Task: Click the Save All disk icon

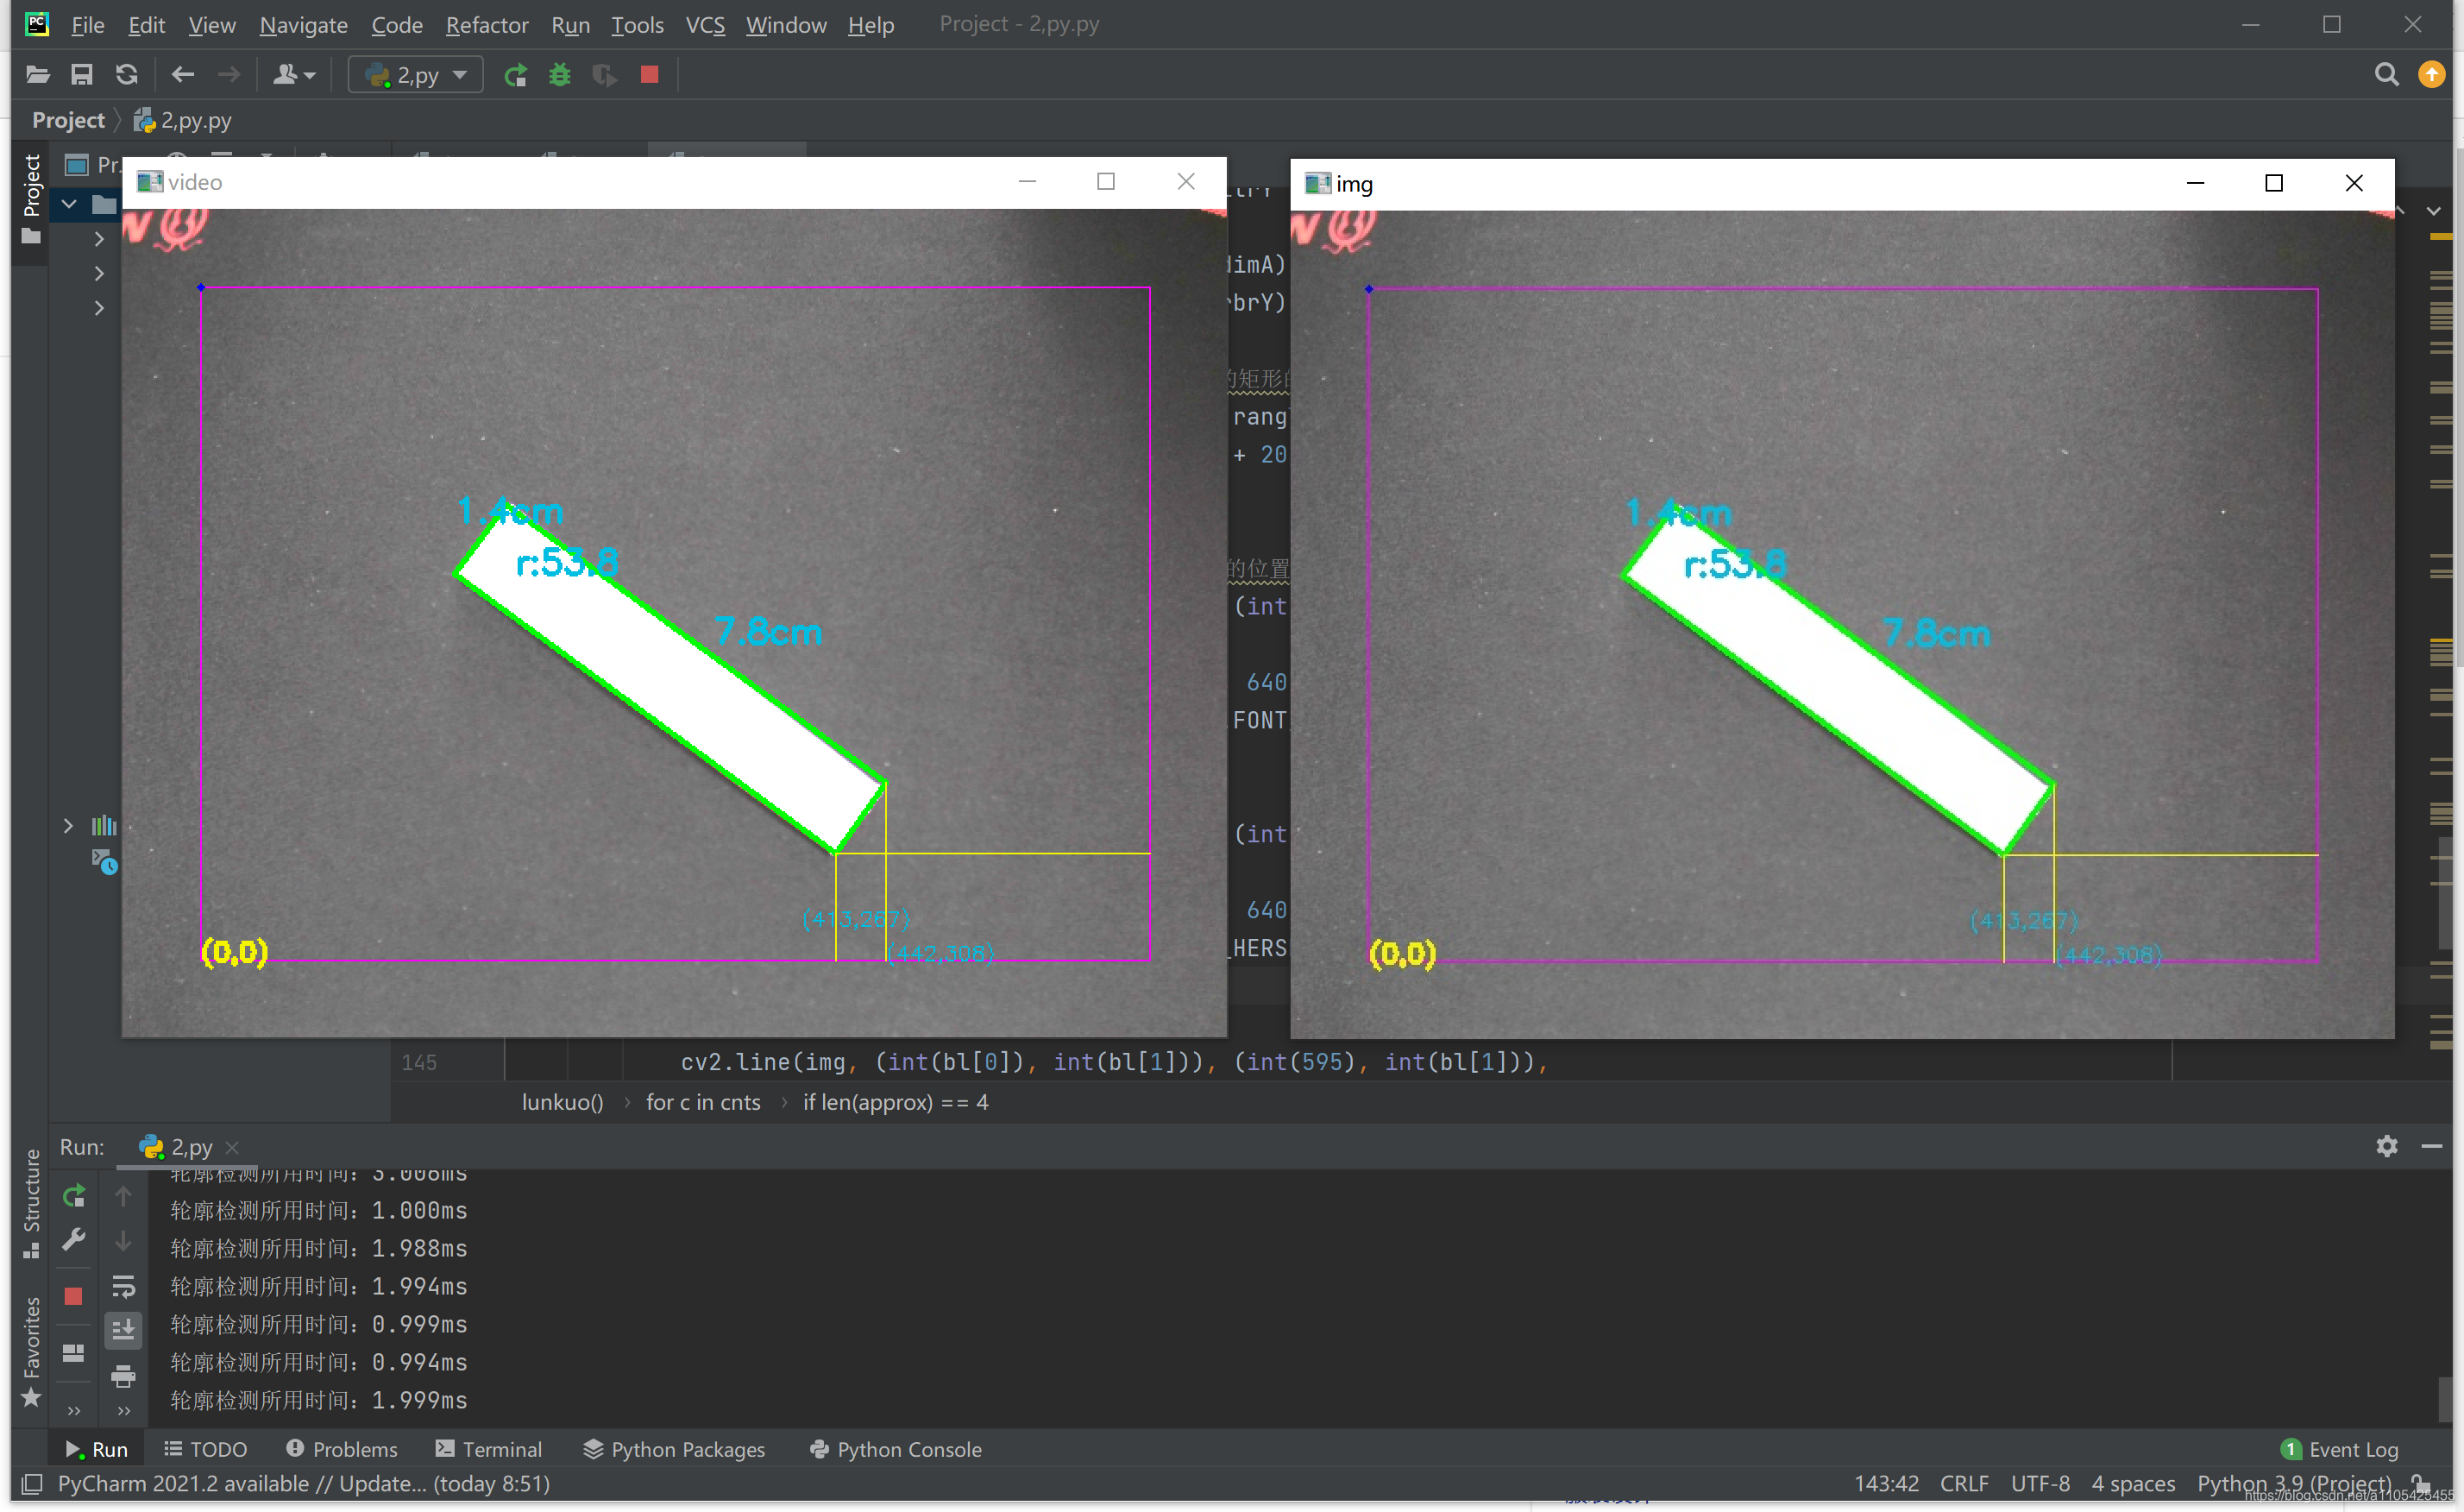Action: point(82,75)
